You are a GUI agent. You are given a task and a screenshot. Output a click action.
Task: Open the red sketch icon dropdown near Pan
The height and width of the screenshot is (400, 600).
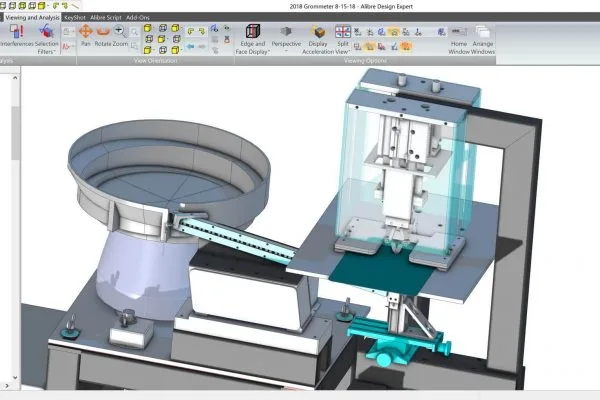pos(73,46)
